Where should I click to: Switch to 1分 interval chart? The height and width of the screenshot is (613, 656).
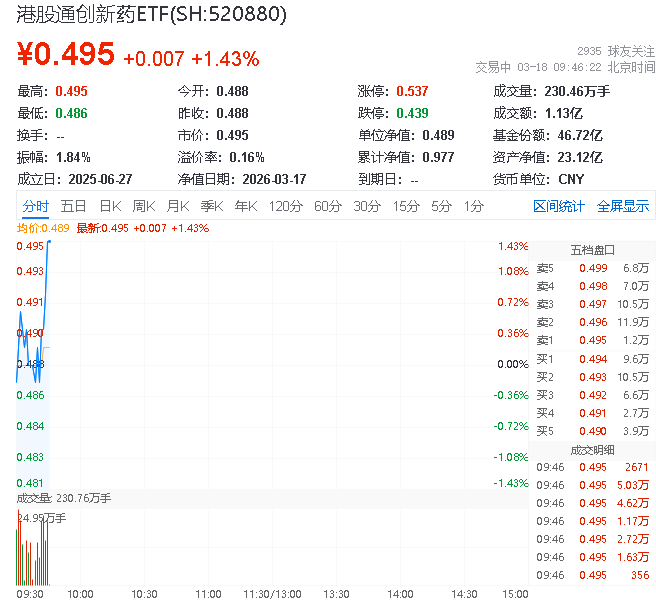[473, 206]
